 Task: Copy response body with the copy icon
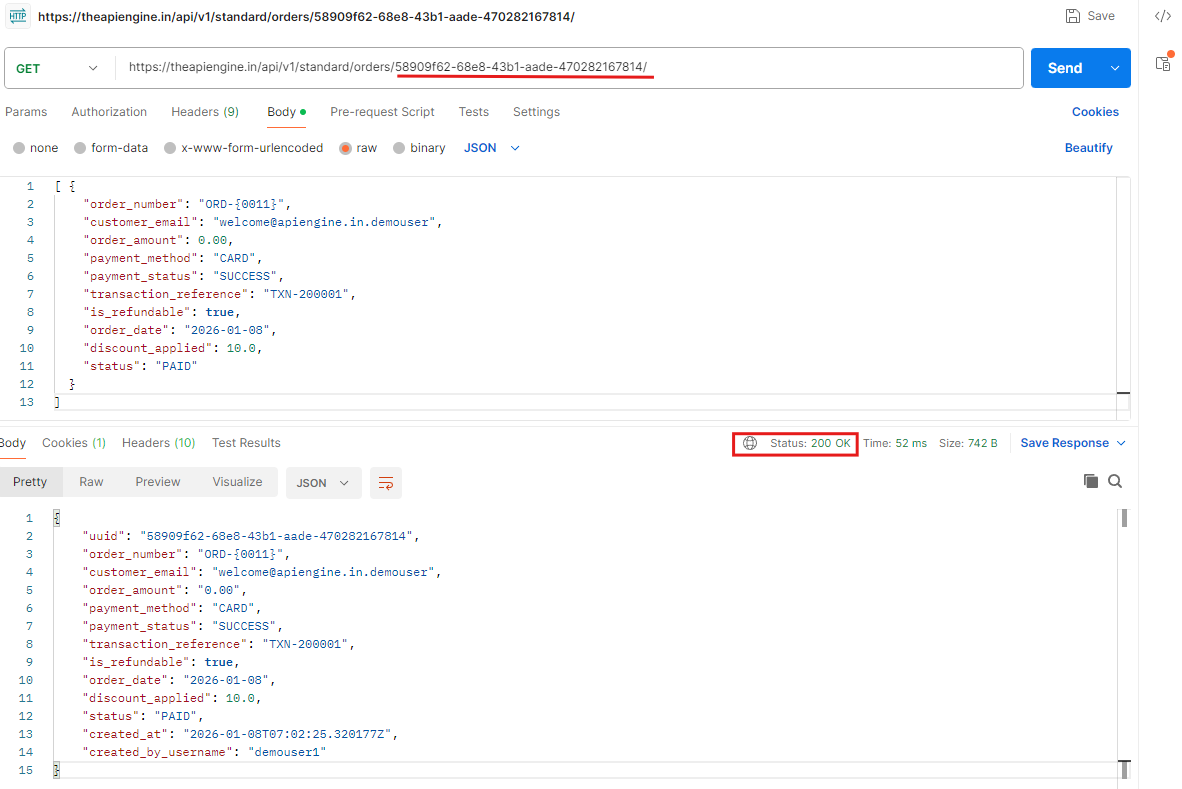click(x=1091, y=481)
